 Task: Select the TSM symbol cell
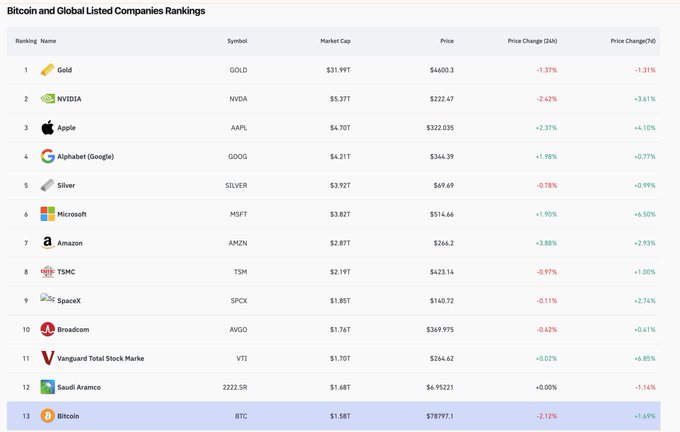pyautogui.click(x=241, y=272)
